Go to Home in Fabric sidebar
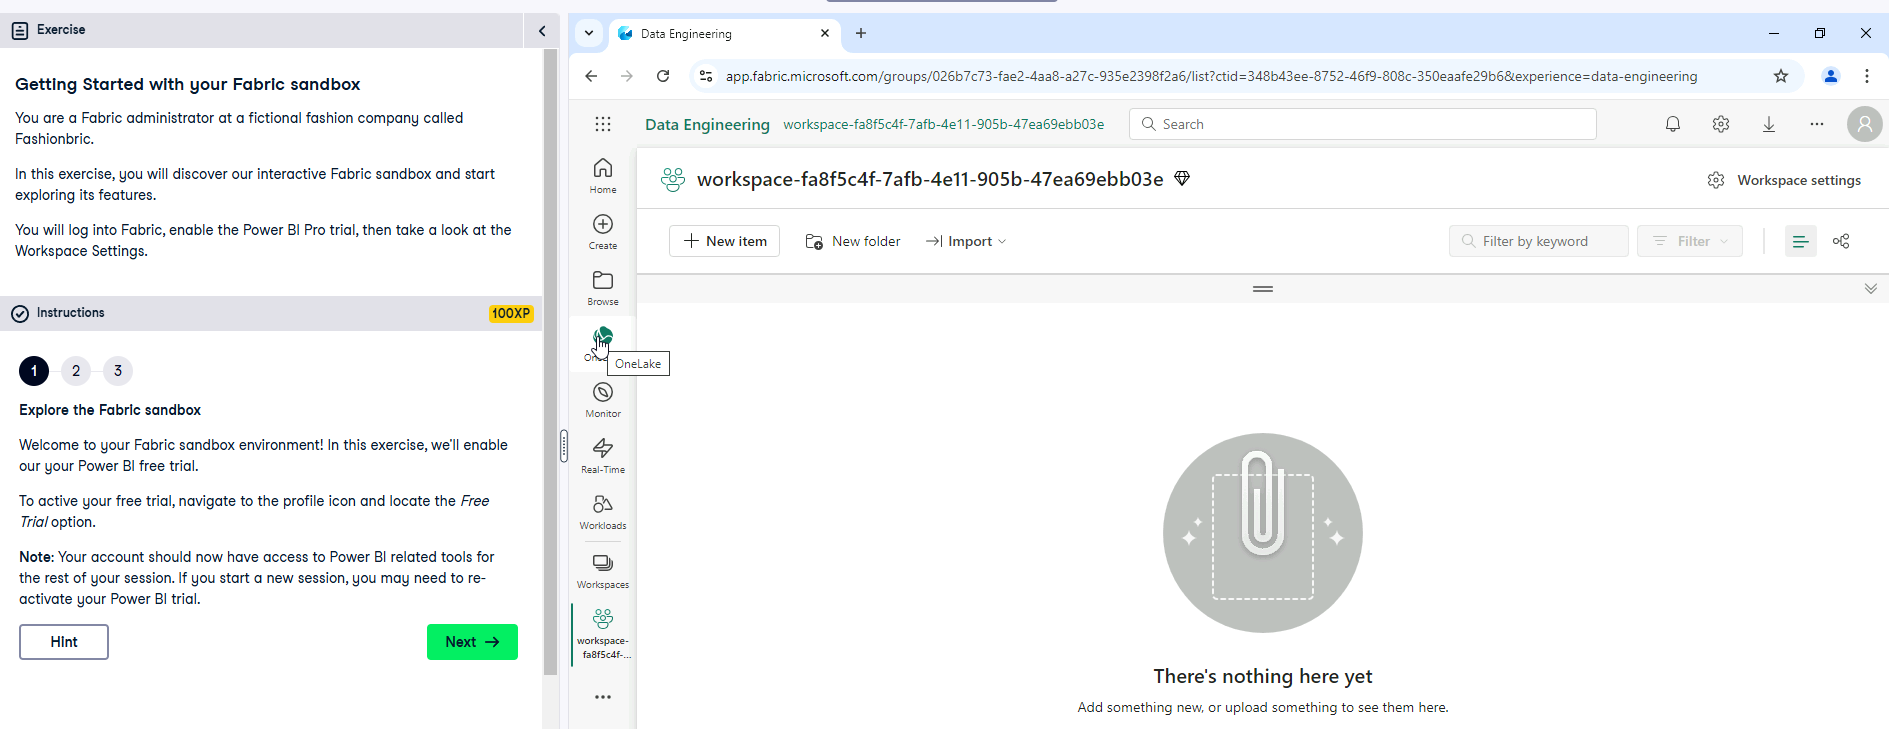The image size is (1889, 729). pyautogui.click(x=603, y=175)
